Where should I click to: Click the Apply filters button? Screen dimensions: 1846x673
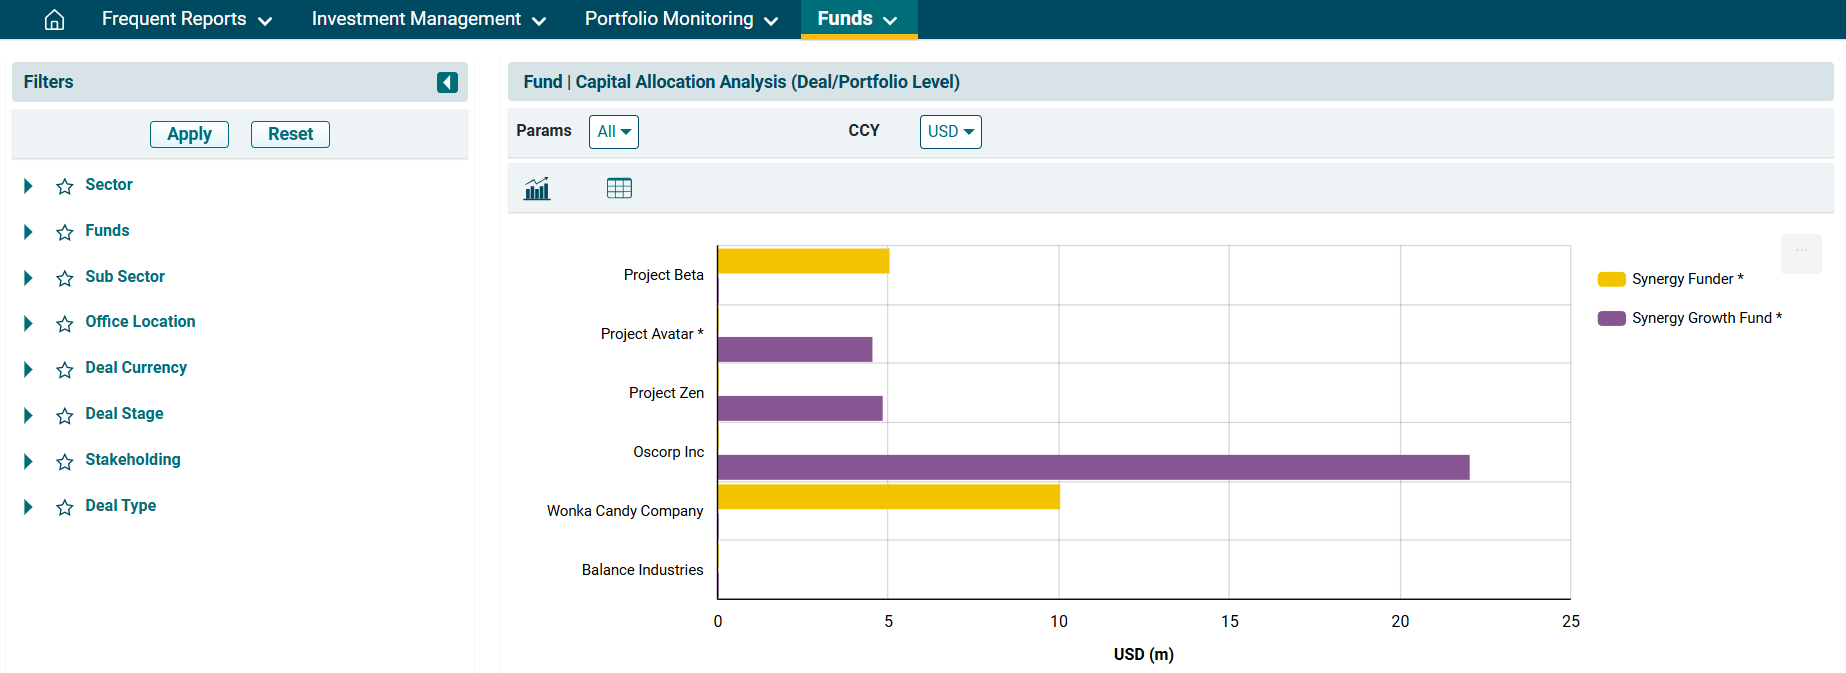pos(189,134)
